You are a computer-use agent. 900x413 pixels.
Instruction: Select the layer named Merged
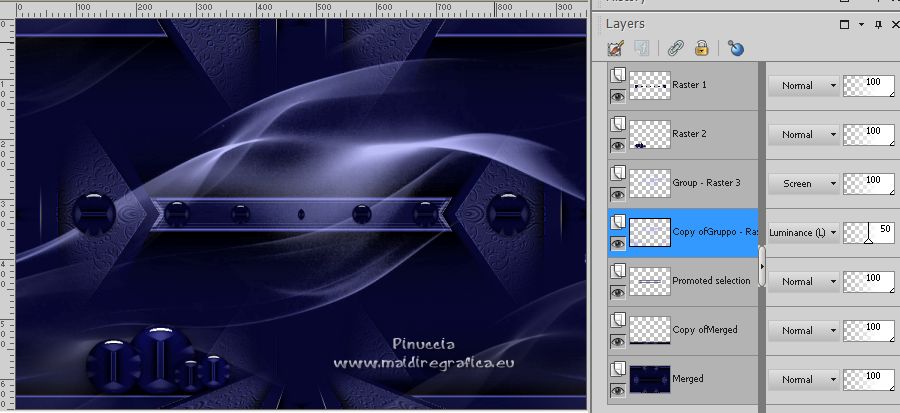coord(688,379)
